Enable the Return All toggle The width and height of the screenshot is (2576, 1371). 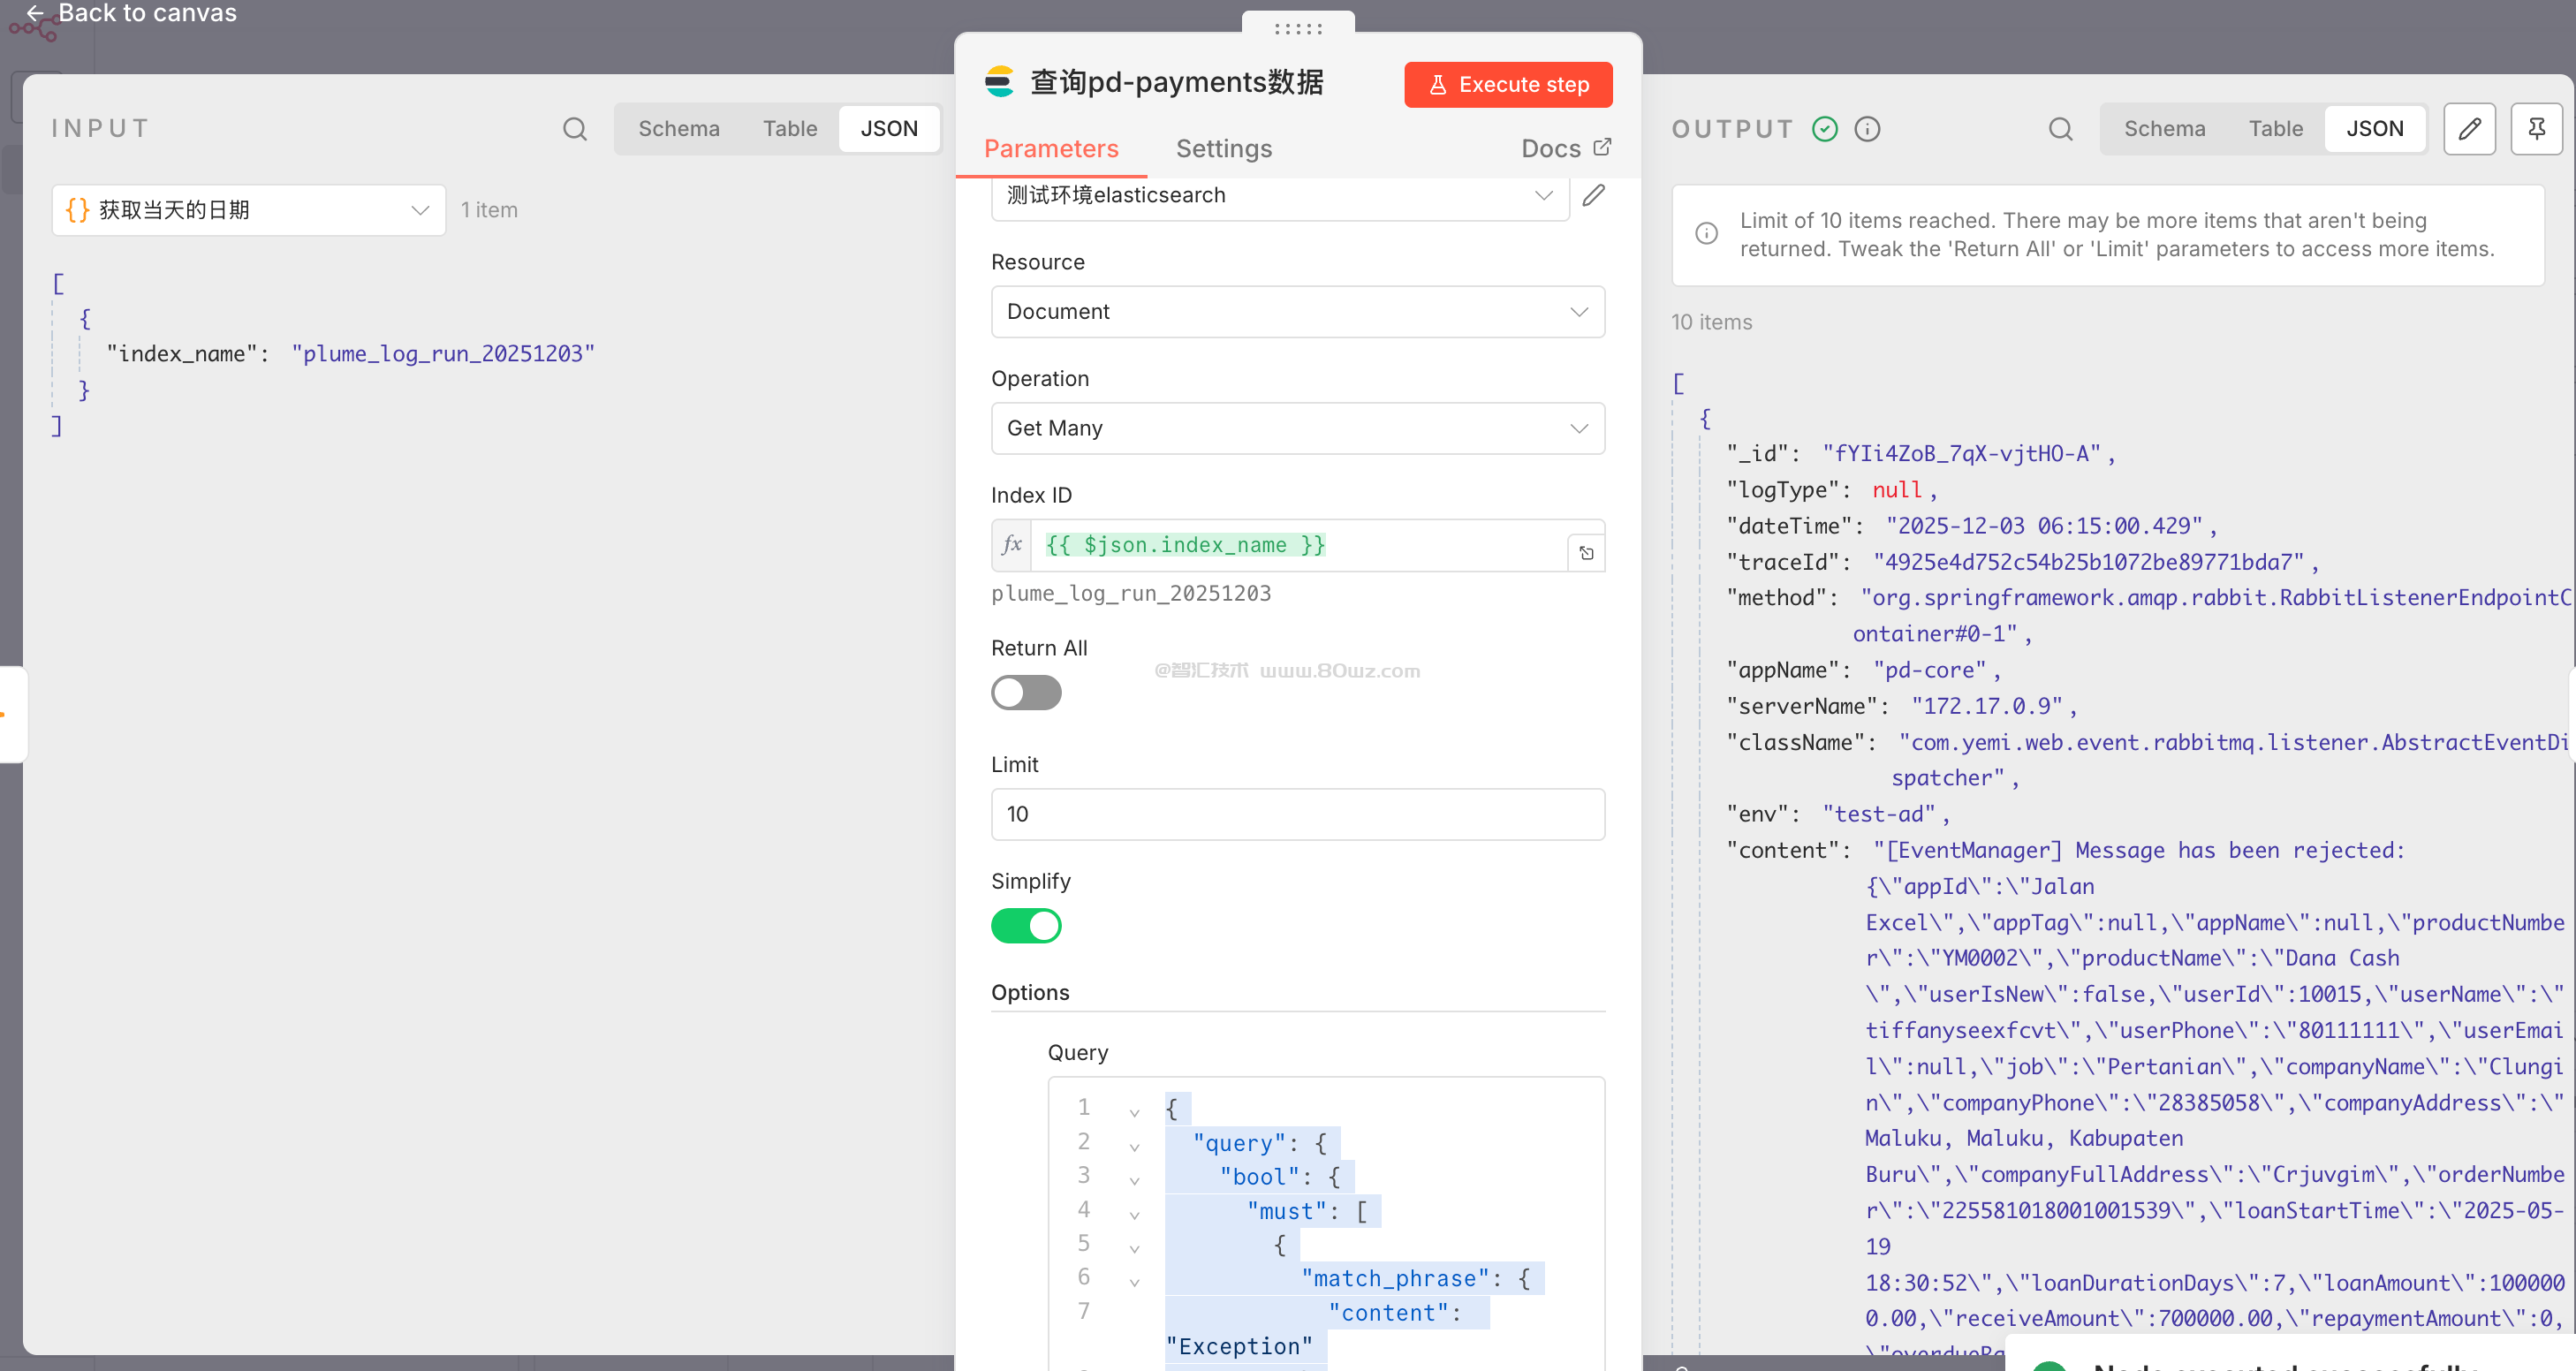coord(1025,692)
